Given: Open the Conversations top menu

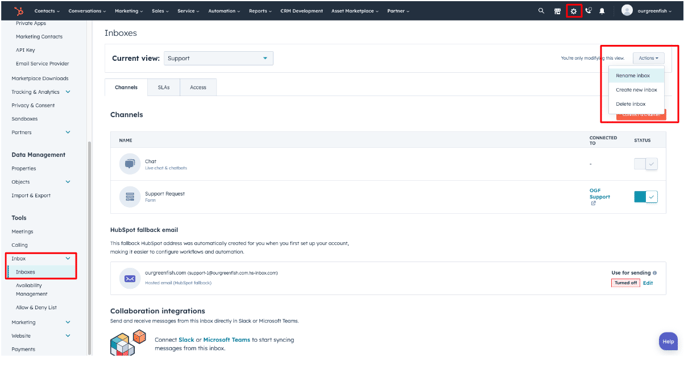Looking at the screenshot, I should click(x=87, y=11).
